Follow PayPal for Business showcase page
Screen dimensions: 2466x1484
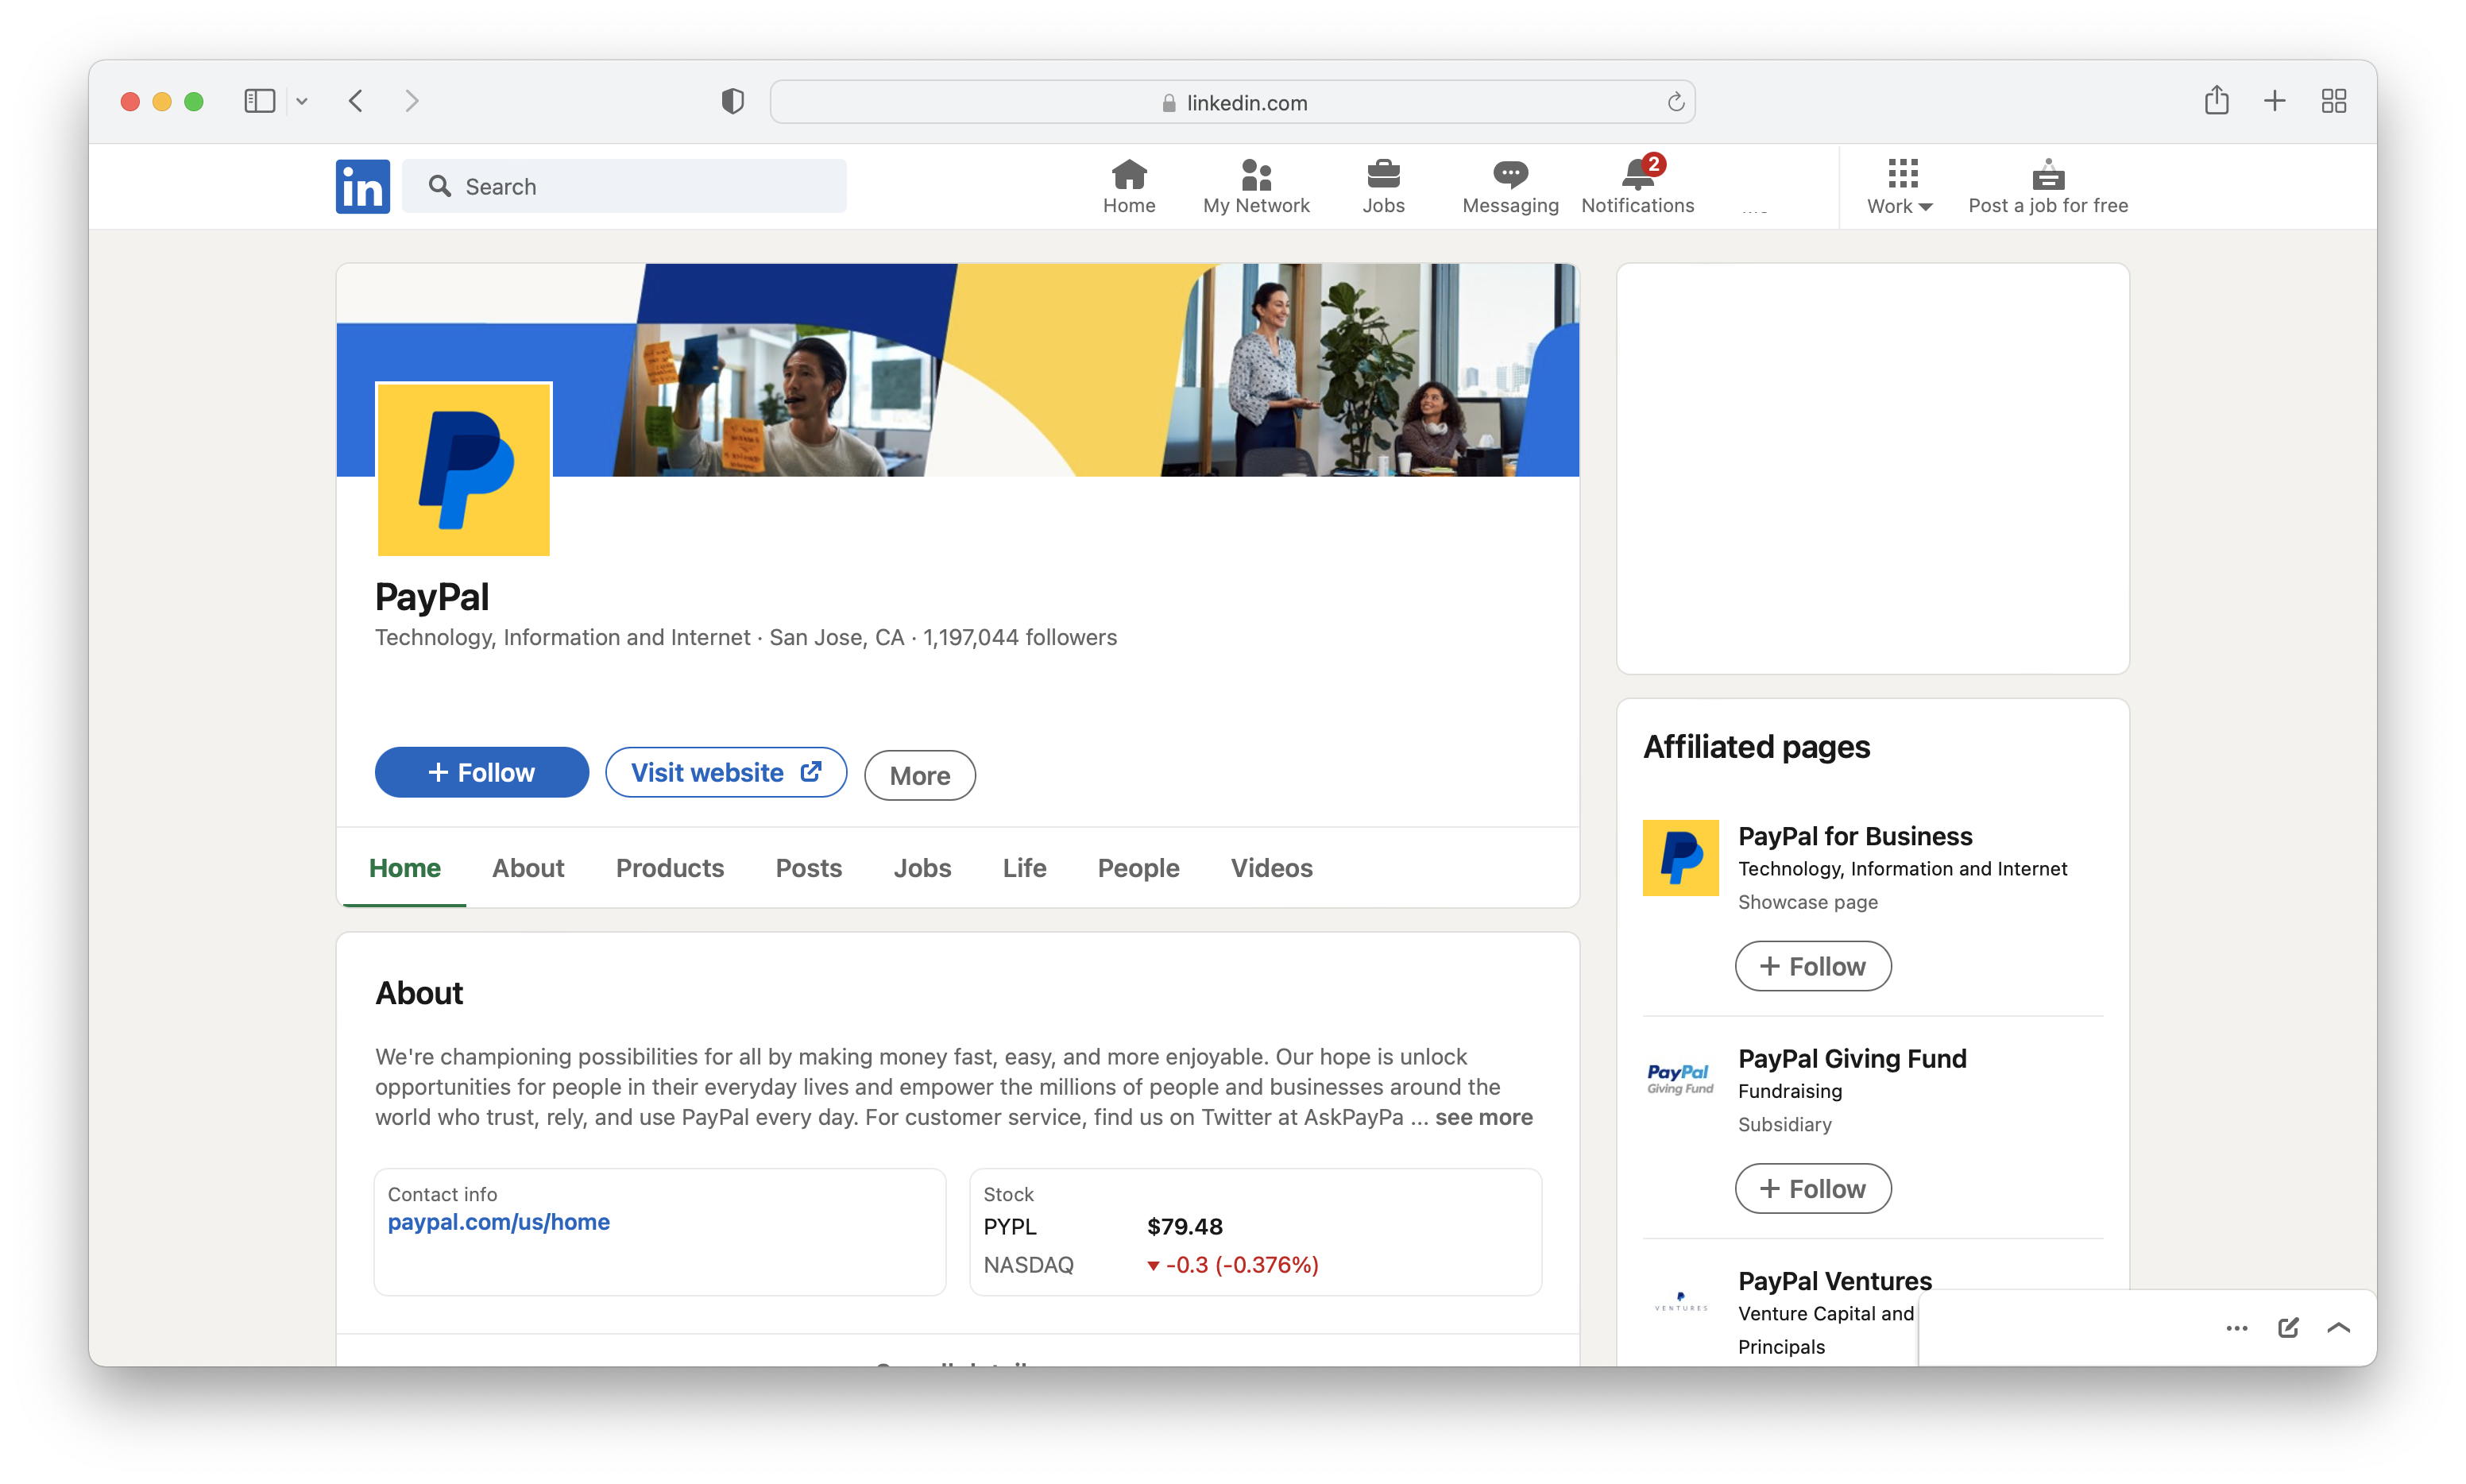[x=1812, y=966]
